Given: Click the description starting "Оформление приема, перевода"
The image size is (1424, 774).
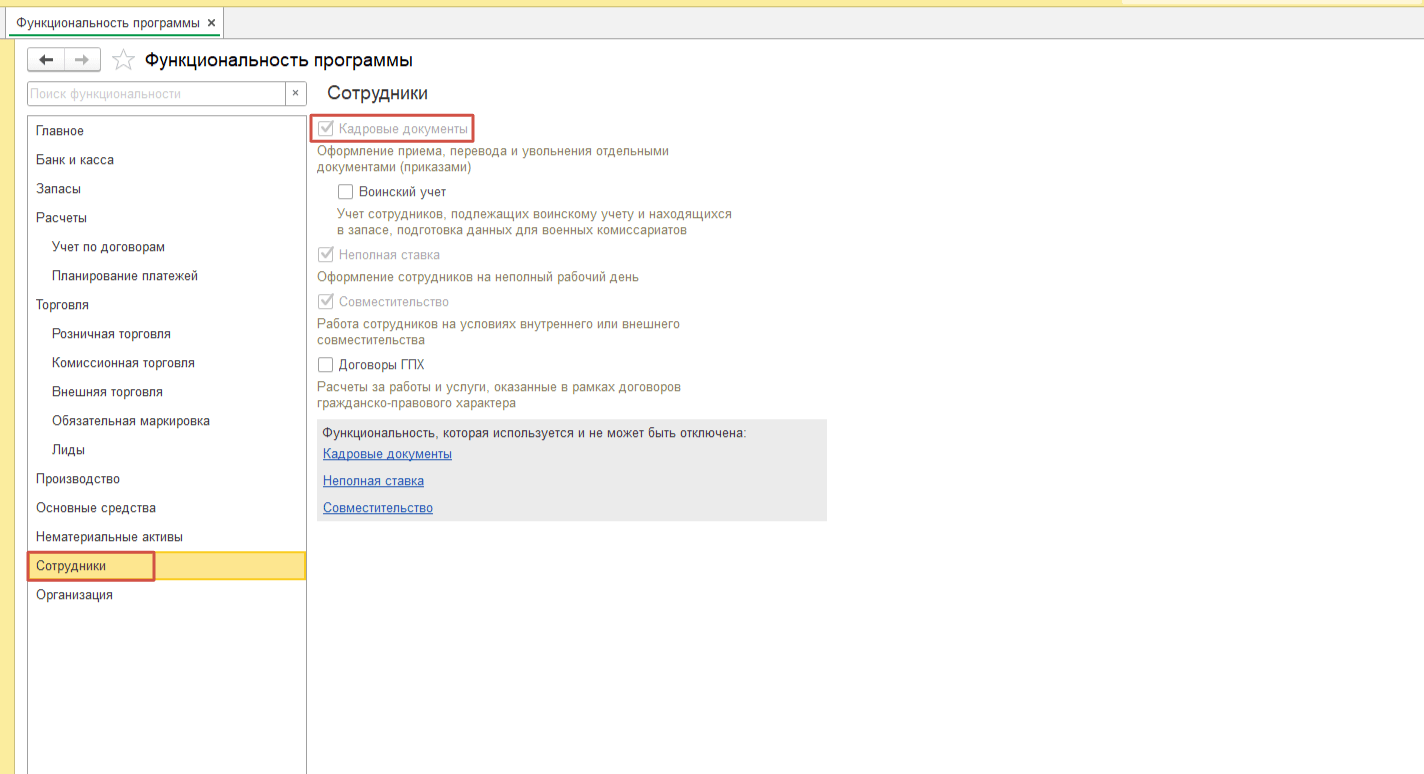Looking at the screenshot, I should pos(493,159).
